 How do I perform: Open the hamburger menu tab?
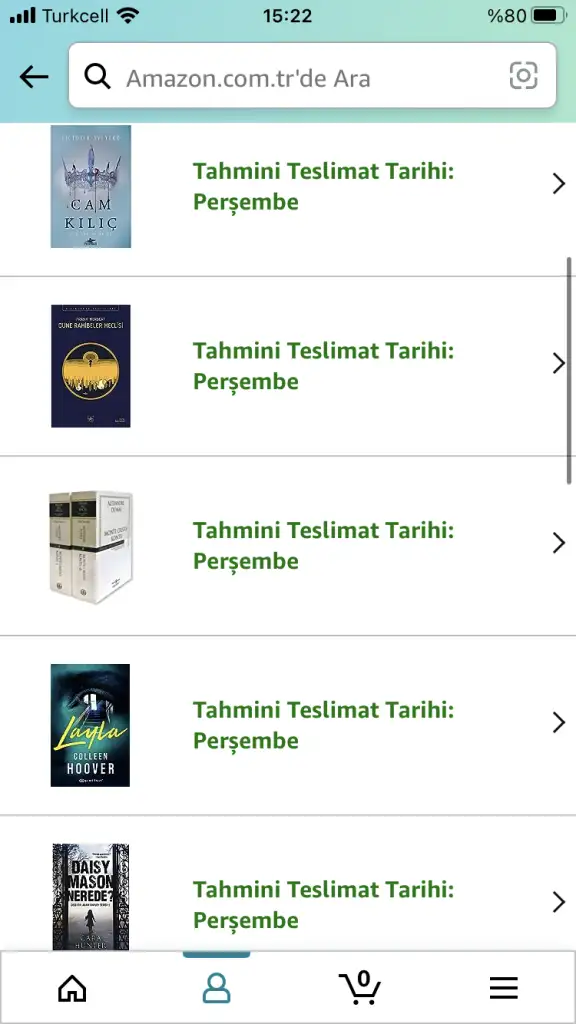tap(504, 989)
